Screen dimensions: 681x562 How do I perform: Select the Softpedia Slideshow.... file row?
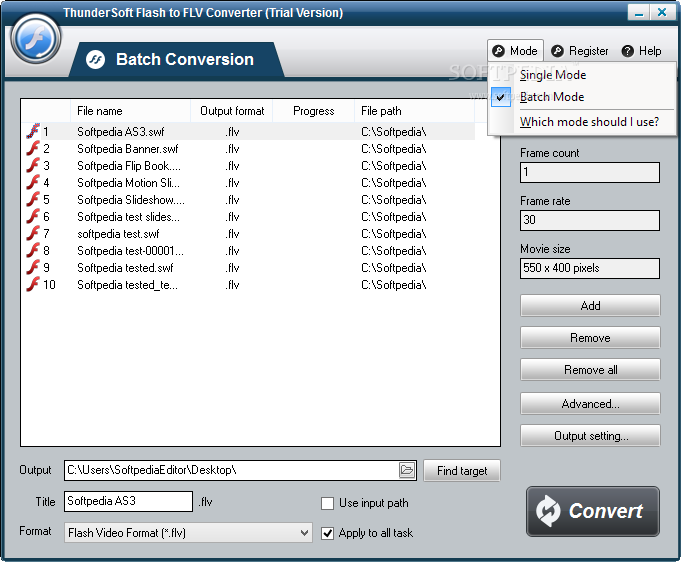click(x=248, y=199)
